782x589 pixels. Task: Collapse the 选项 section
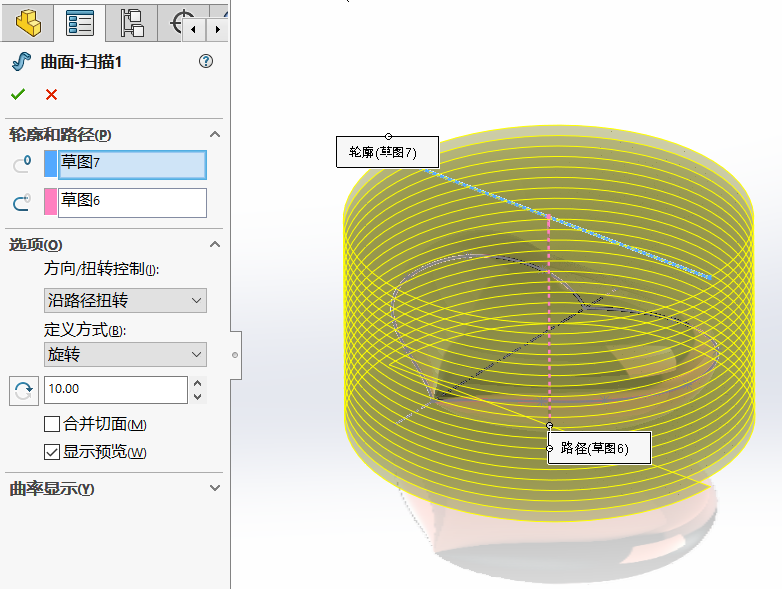point(215,244)
